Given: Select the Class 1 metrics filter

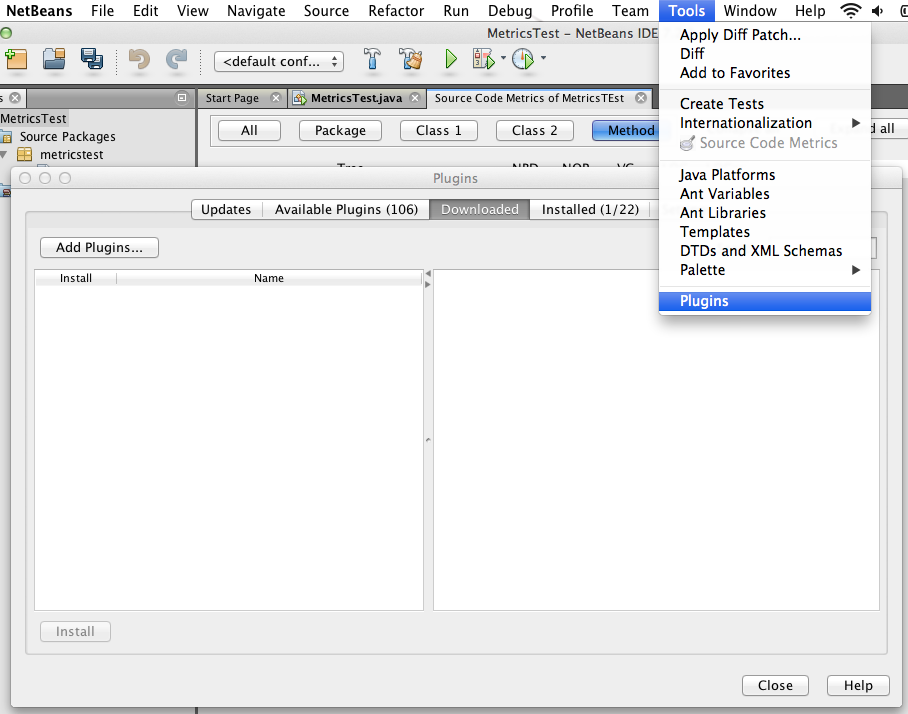Looking at the screenshot, I should pyautogui.click(x=438, y=130).
